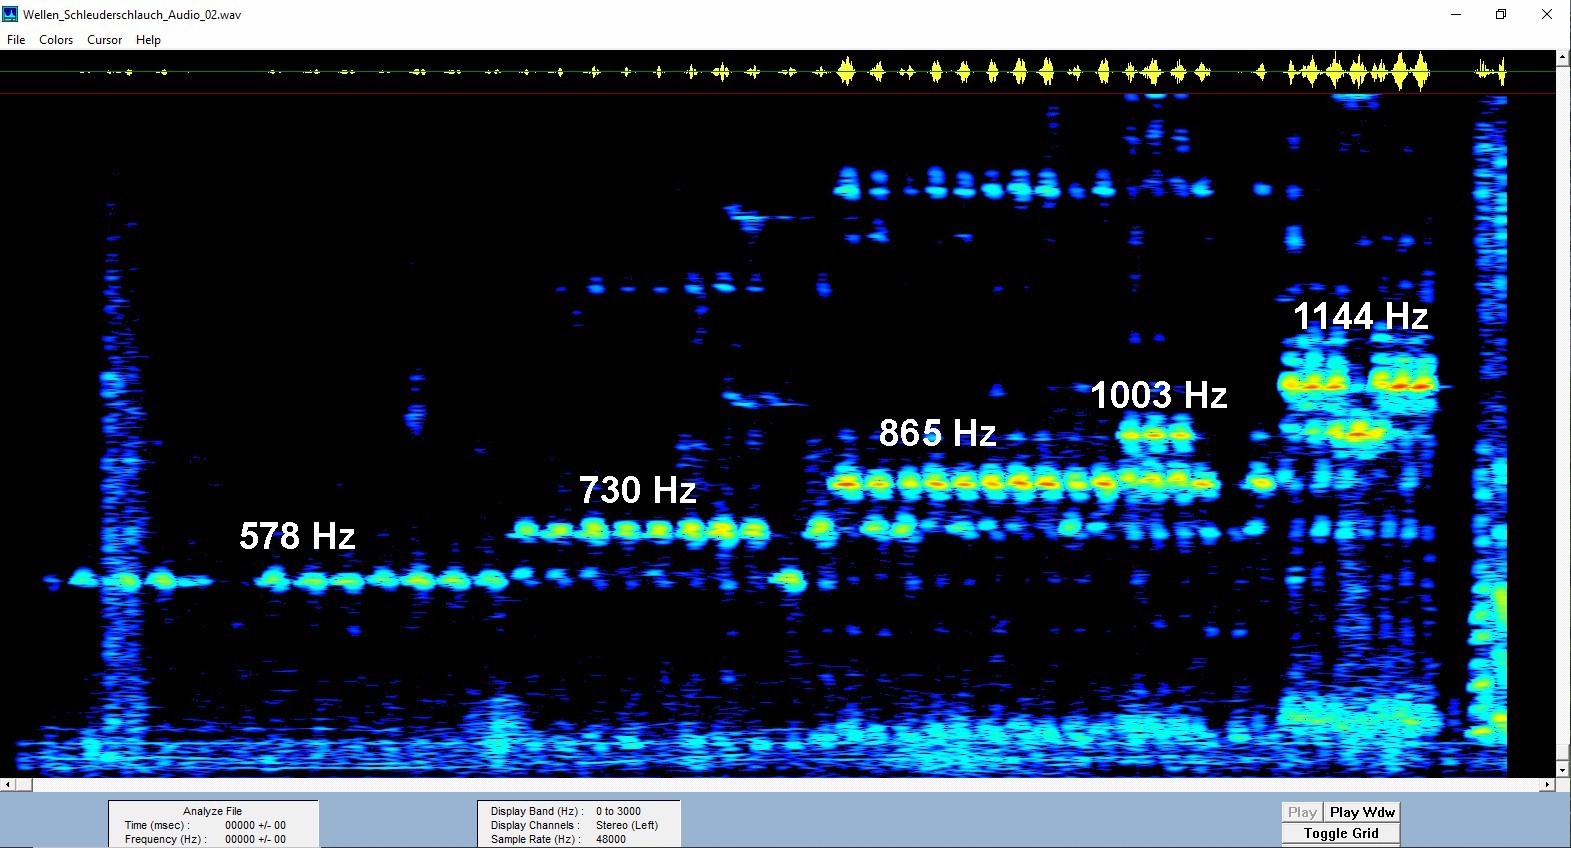This screenshot has width=1571, height=848.
Task: Click the Display Band value 0 to 3000
Action: (618, 811)
